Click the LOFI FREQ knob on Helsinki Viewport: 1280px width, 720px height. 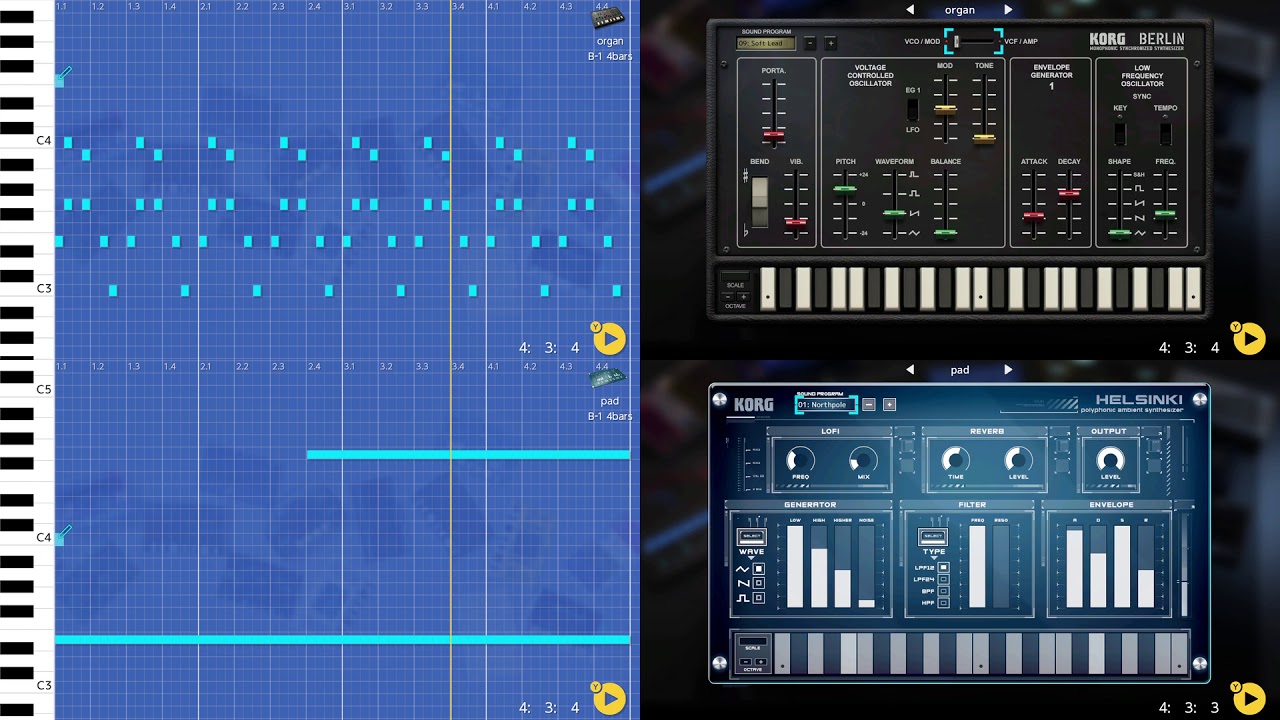coord(800,460)
